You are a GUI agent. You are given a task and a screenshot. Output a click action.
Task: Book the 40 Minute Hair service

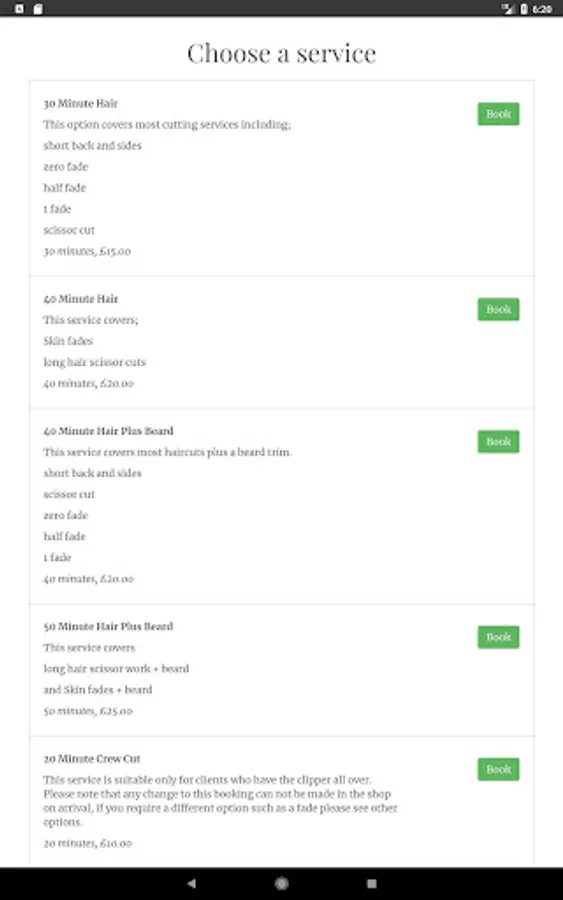pos(498,309)
